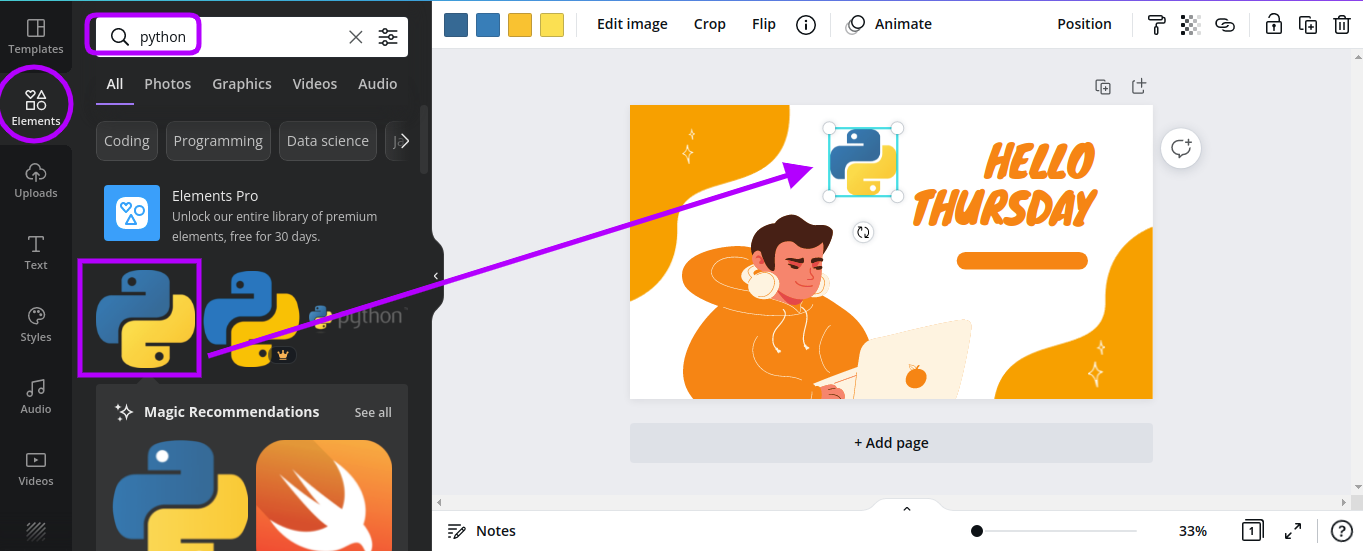Click the + Add page button
Image resolution: width=1363 pixels, height=556 pixels.
click(891, 443)
